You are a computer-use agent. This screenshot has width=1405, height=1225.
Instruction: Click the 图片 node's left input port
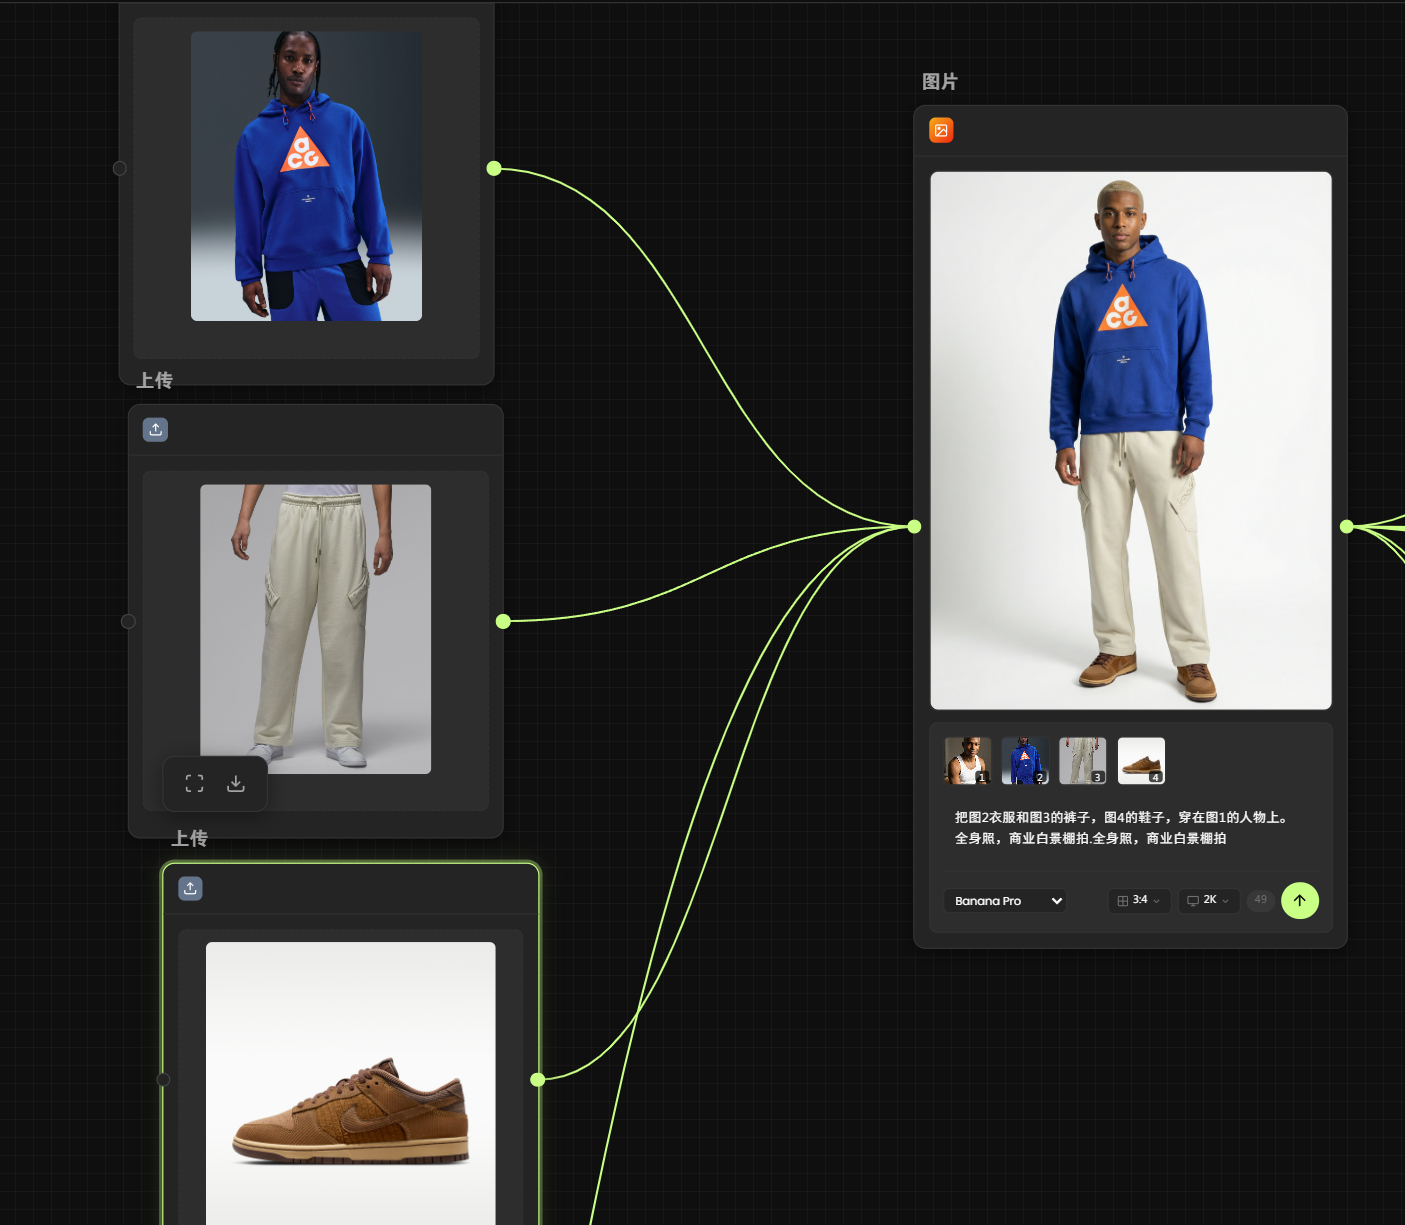pyautogui.click(x=914, y=526)
